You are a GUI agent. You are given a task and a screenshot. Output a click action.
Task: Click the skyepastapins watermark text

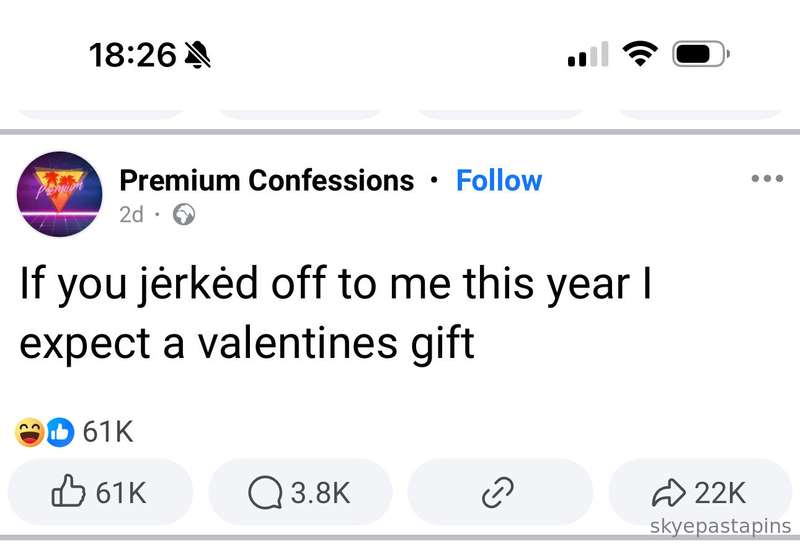720,526
